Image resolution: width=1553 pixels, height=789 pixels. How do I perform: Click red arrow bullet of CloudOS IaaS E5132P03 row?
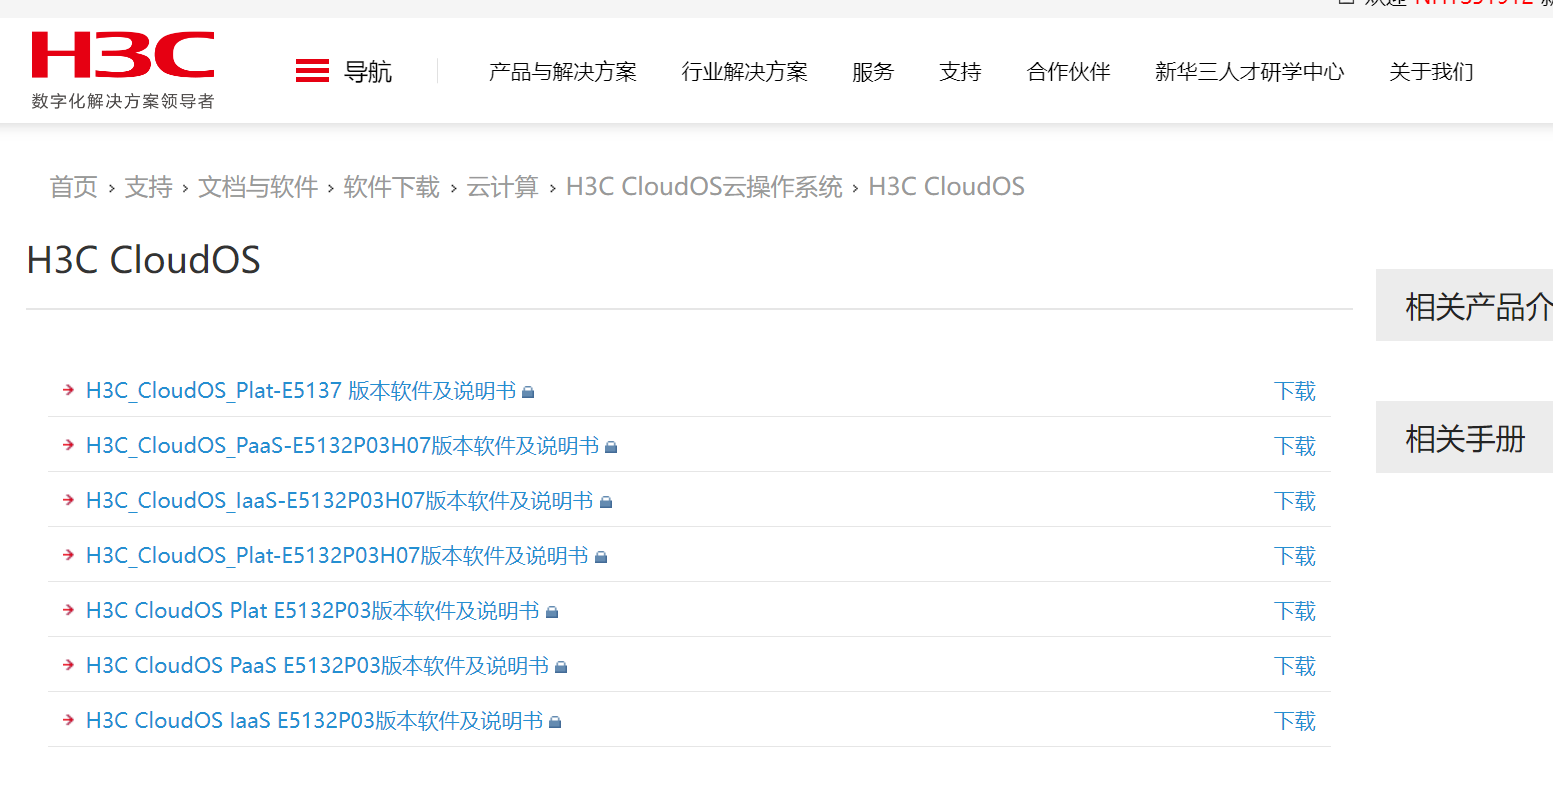coord(68,720)
